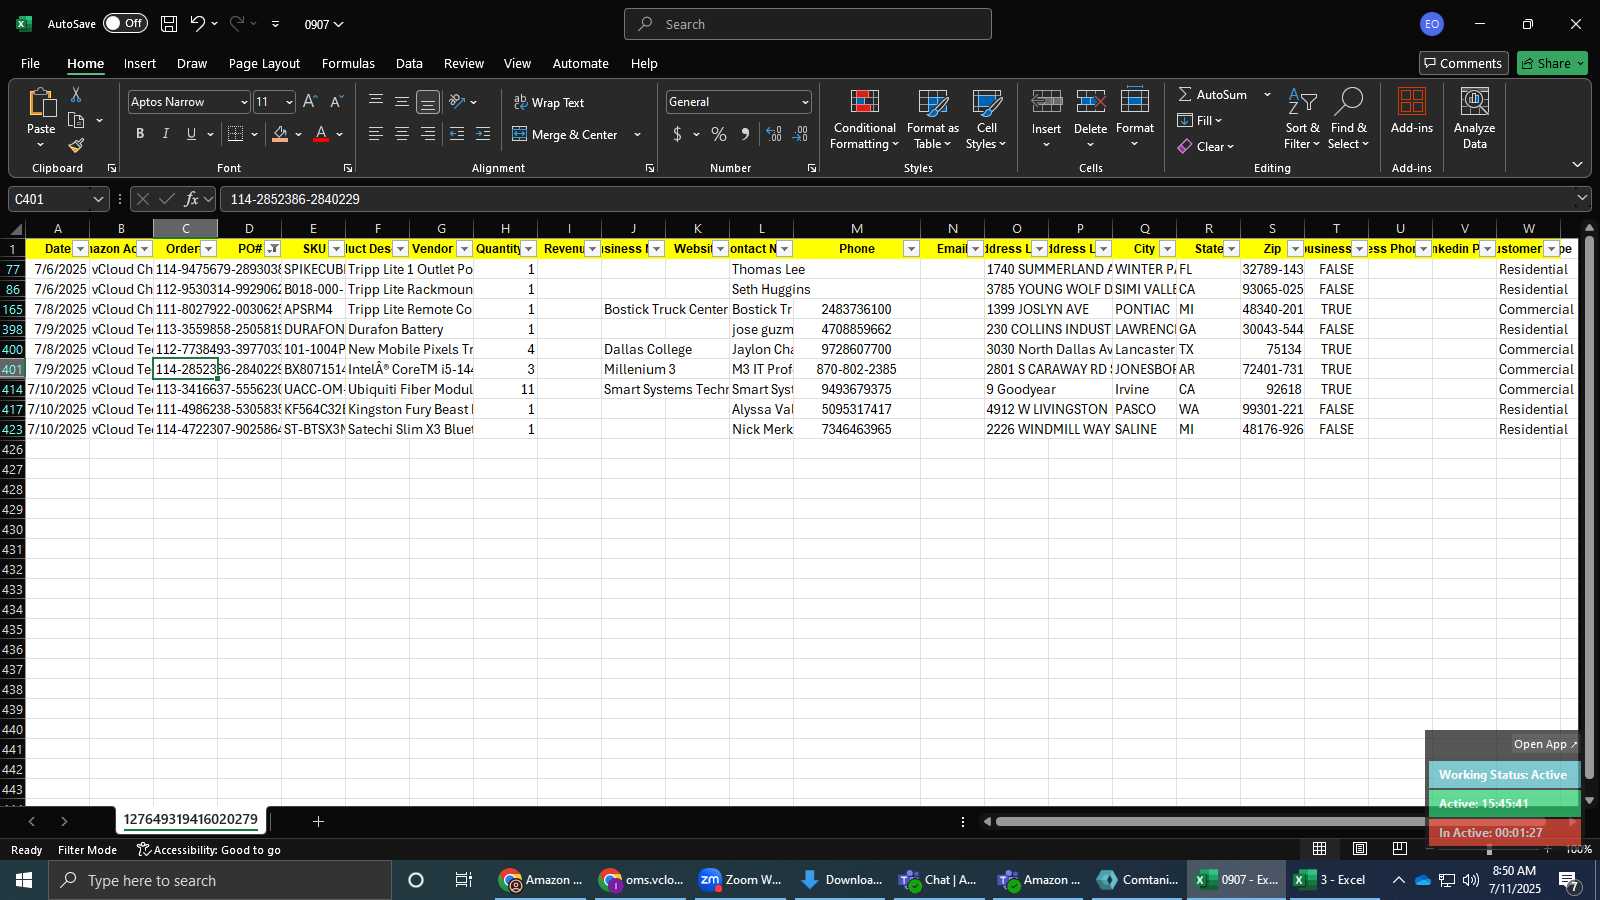Click the Cut scissors icon
Image resolution: width=1600 pixels, height=900 pixels.
(76, 94)
